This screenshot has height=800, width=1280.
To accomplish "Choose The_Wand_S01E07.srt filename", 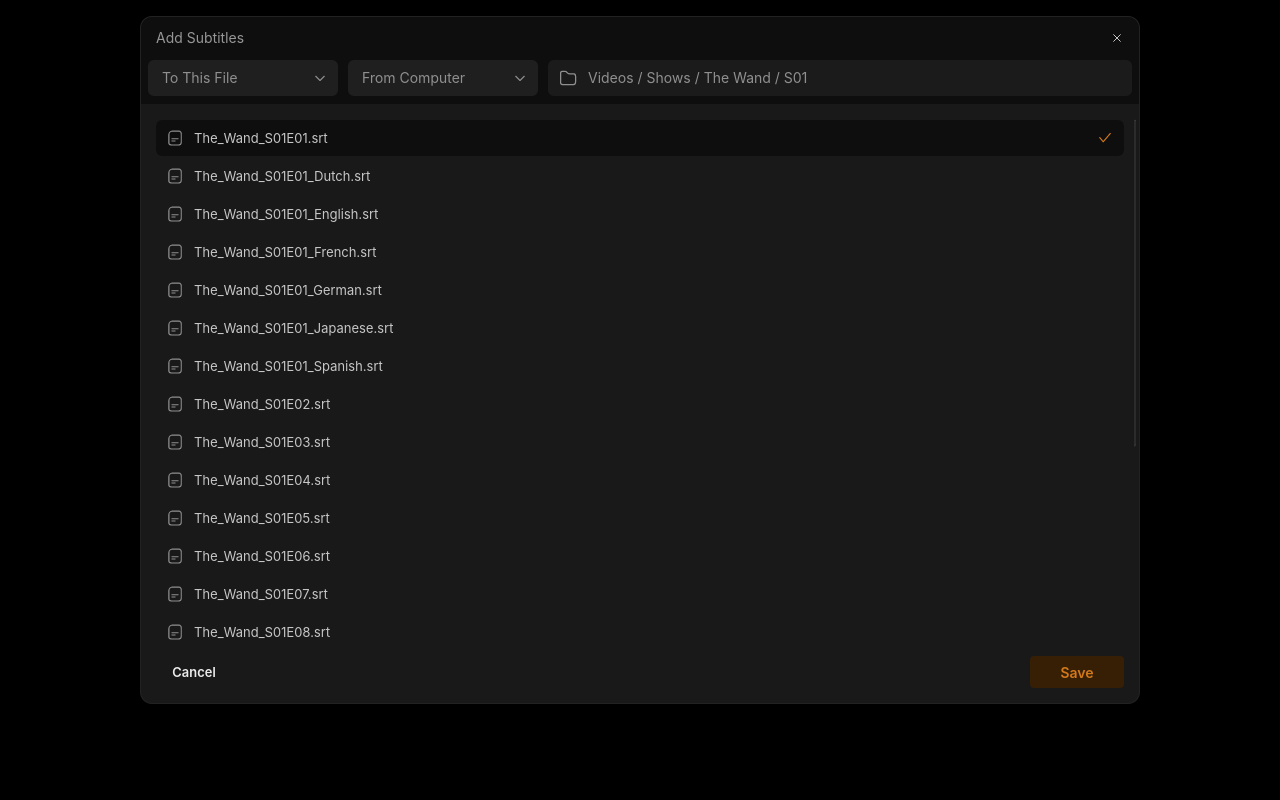I will click(261, 594).
